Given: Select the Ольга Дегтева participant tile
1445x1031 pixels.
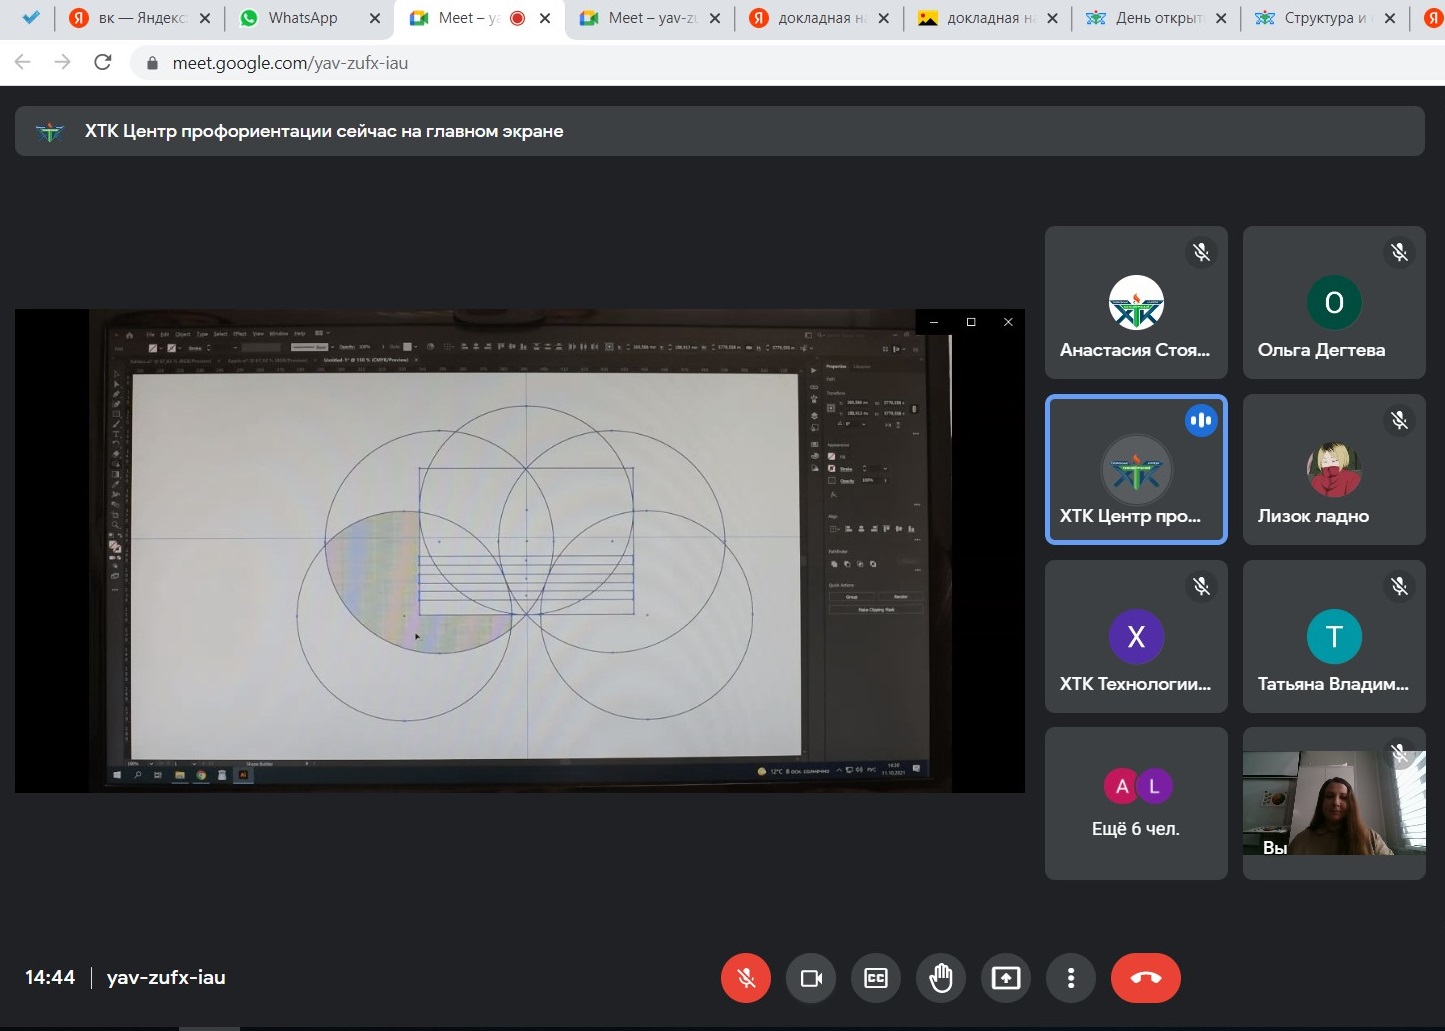Looking at the screenshot, I should pos(1334,303).
